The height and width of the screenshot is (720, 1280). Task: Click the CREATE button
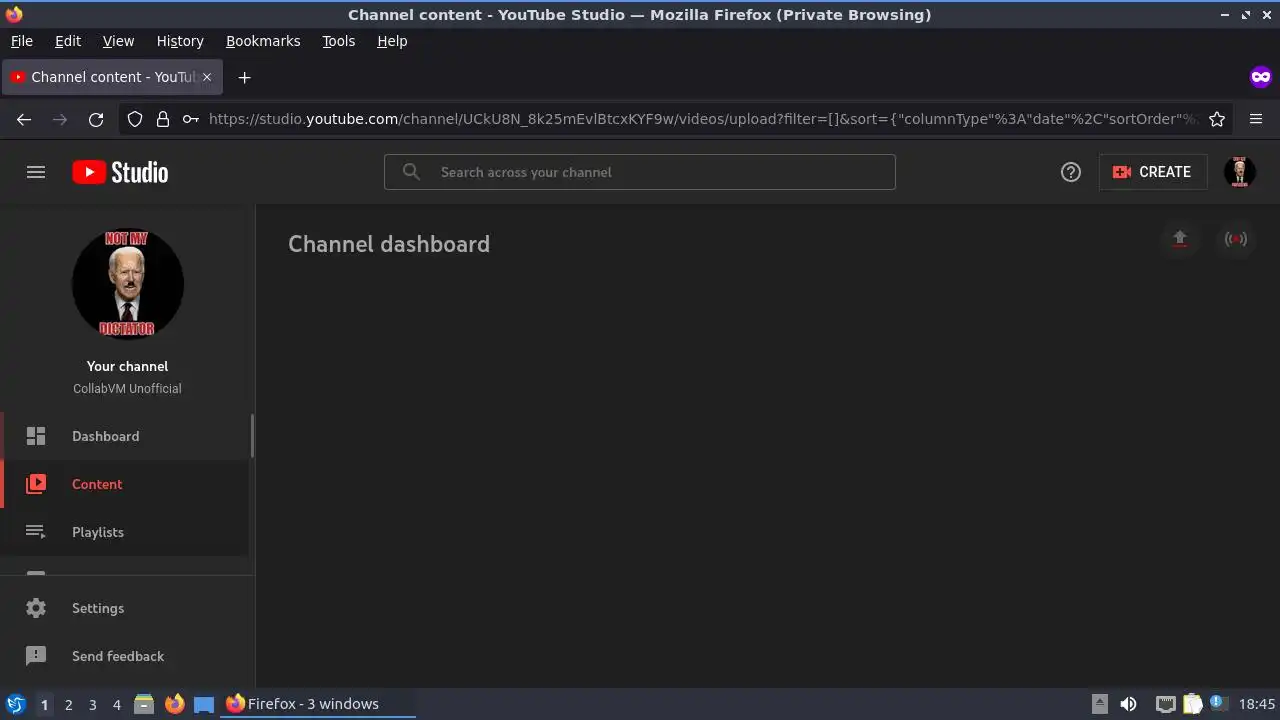point(1153,172)
